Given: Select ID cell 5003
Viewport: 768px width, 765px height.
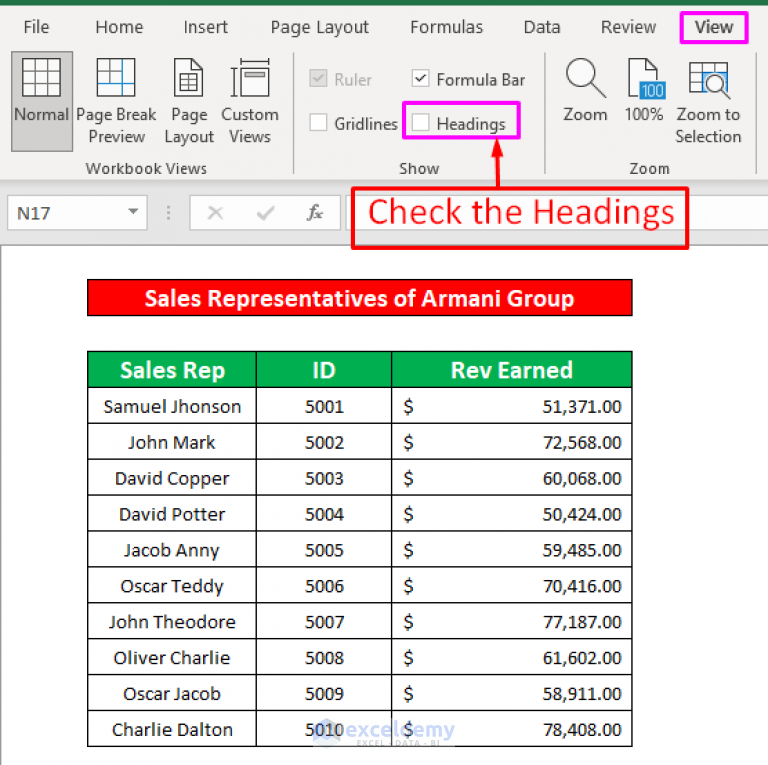Looking at the screenshot, I should pos(324,478).
